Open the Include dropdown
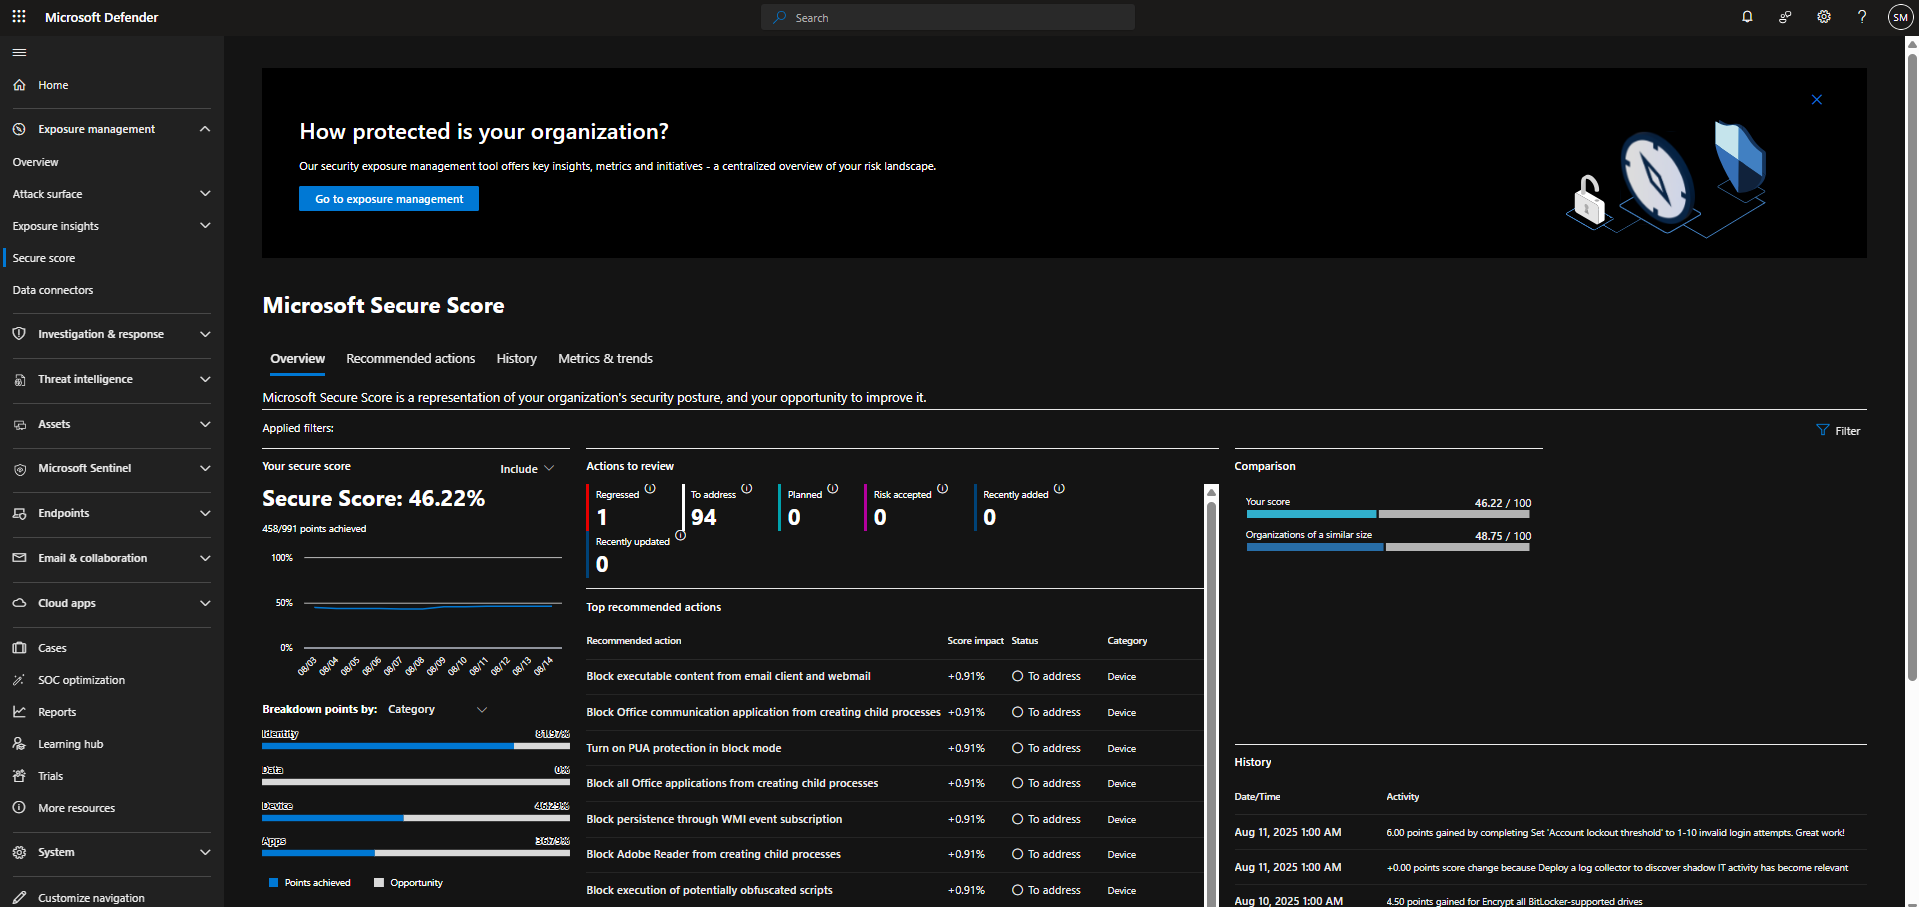The width and height of the screenshot is (1919, 907). tap(527, 469)
